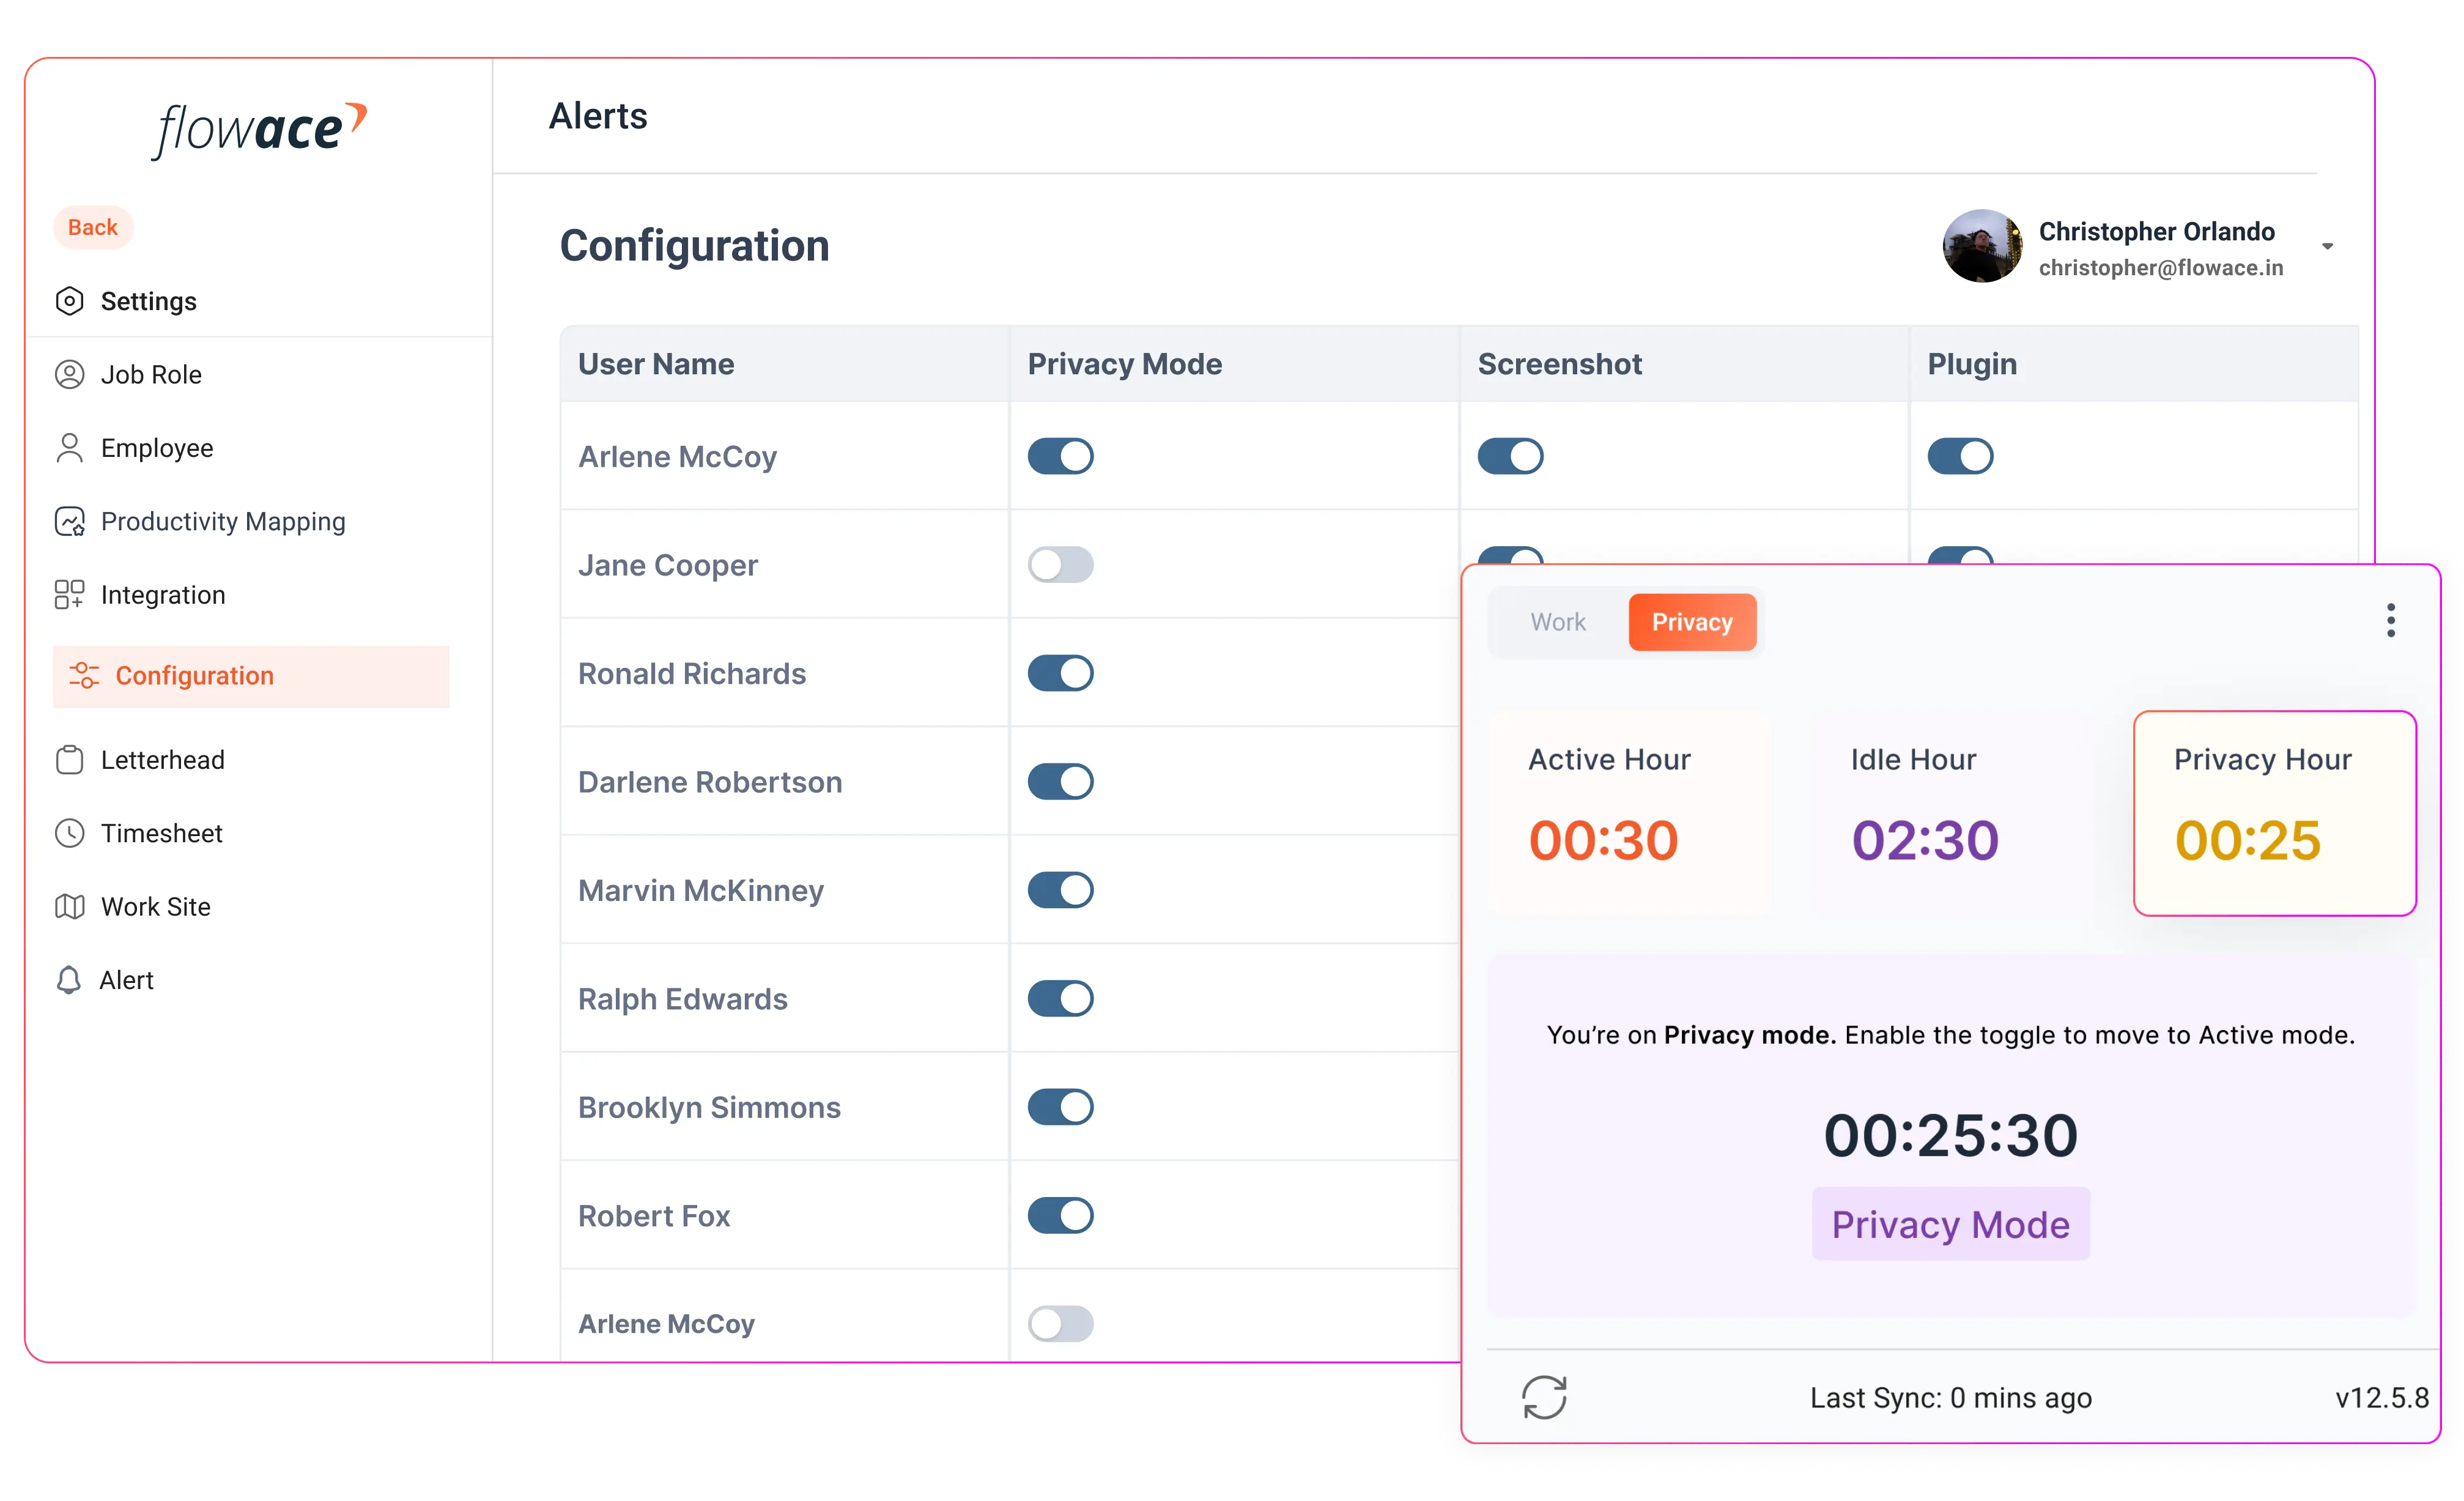Click Christopher Orlando's profile avatar

(1981, 246)
